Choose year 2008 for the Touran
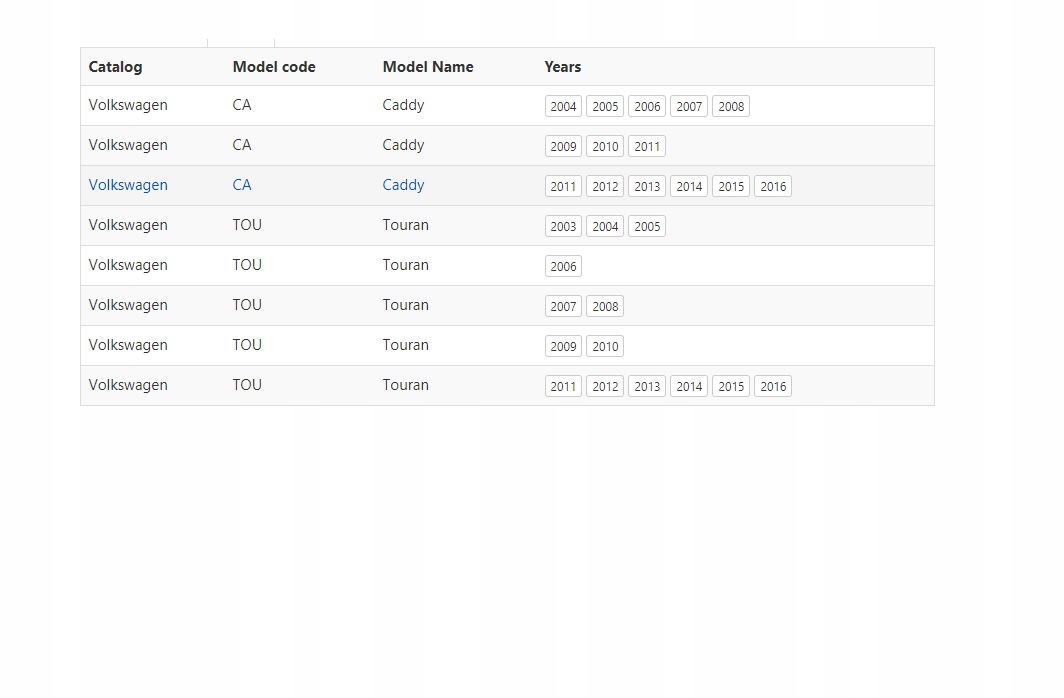The height and width of the screenshot is (698, 1064). click(x=605, y=307)
